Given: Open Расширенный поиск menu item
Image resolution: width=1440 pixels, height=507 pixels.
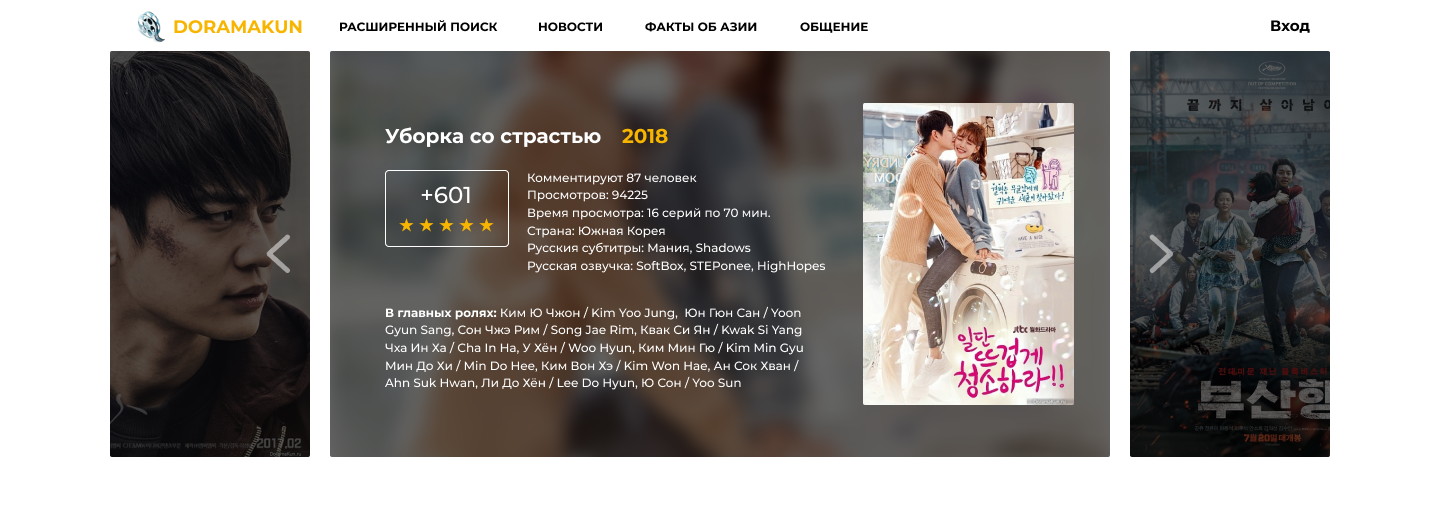Looking at the screenshot, I should (x=418, y=27).
